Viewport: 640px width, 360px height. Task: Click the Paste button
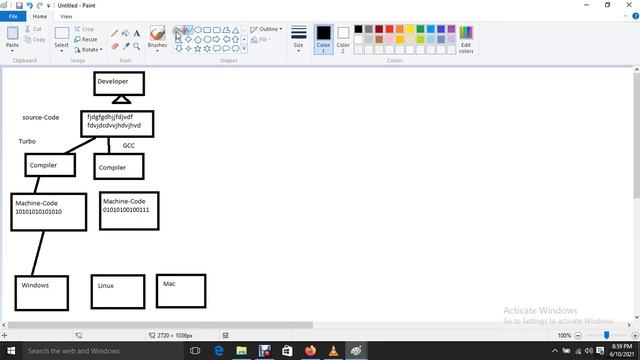point(12,39)
